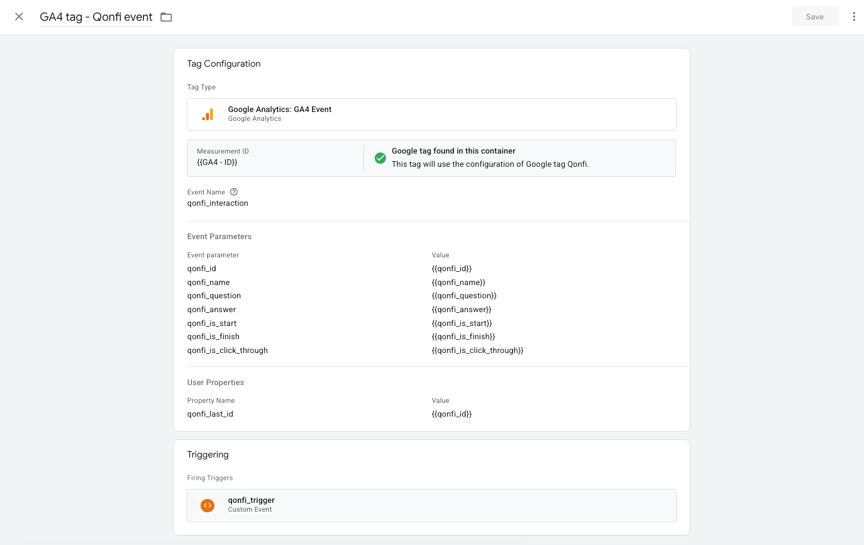864x545 pixels.
Task: Select the qonfi_id event parameter
Action: coord(202,268)
